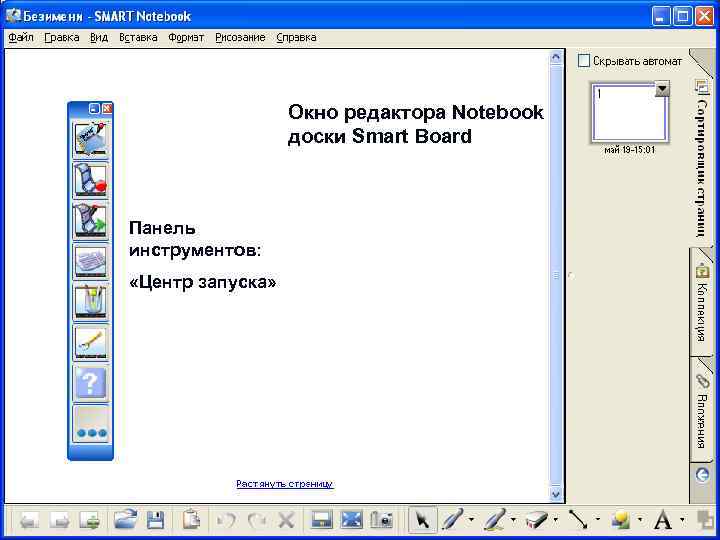The height and width of the screenshot is (540, 720).
Task: Expand the Creative Pen options arrow
Action: pyautogui.click(x=513, y=520)
